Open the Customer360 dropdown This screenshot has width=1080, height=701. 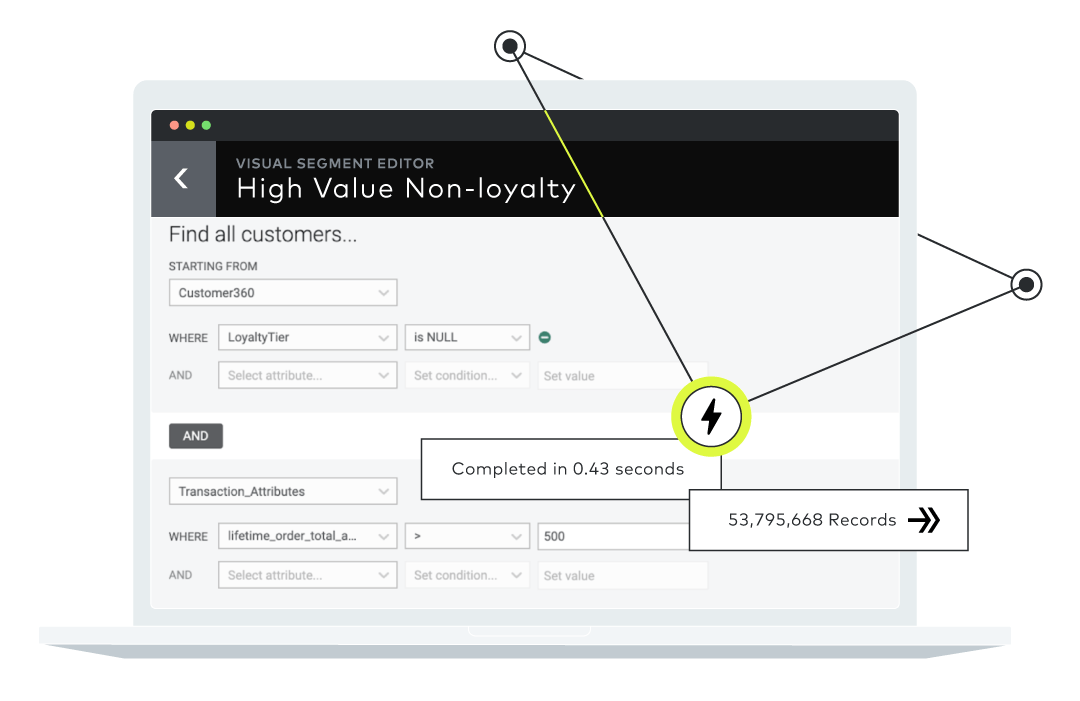pos(283,293)
